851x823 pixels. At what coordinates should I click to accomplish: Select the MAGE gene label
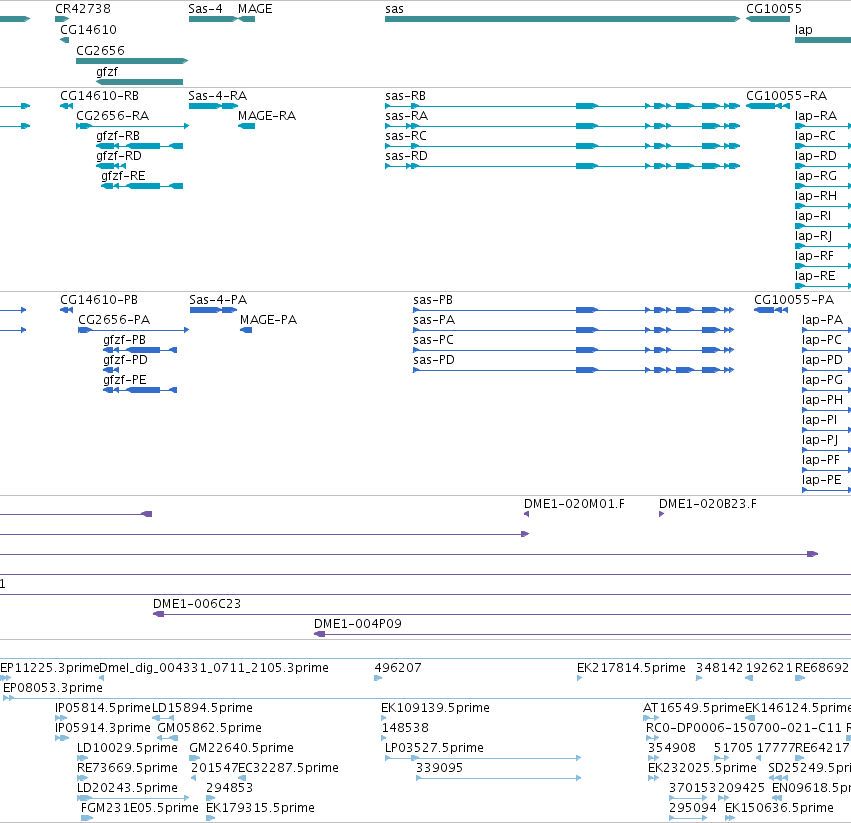[255, 9]
